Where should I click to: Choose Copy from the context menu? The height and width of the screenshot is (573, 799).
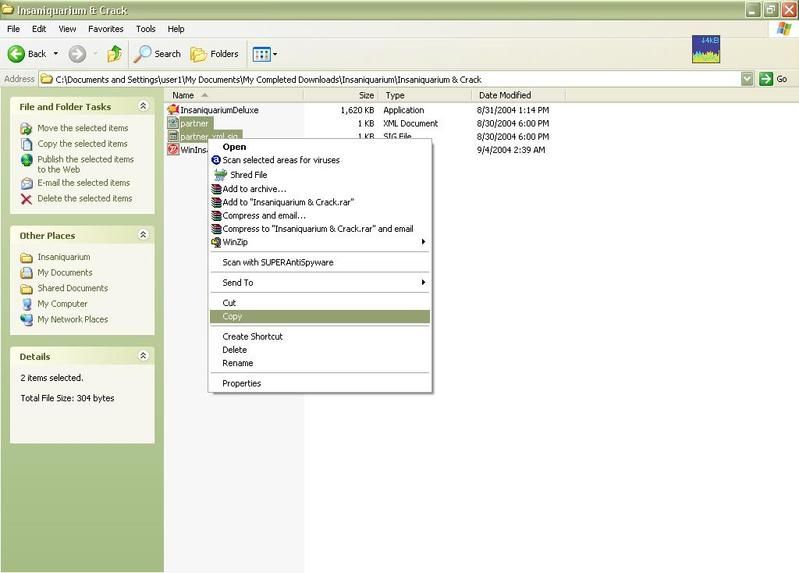coord(232,316)
